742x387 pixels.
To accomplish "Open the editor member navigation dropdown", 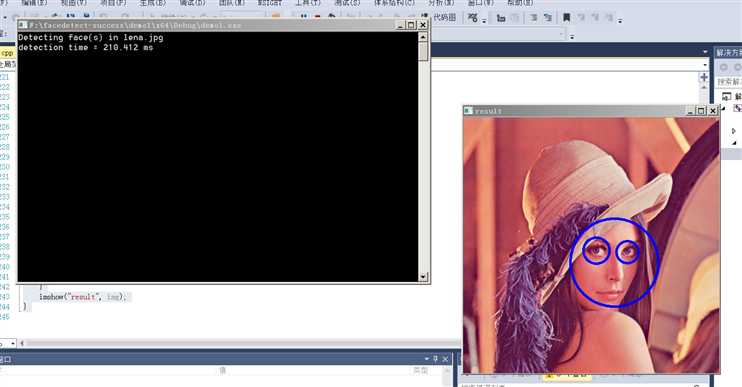I will click(705, 65).
